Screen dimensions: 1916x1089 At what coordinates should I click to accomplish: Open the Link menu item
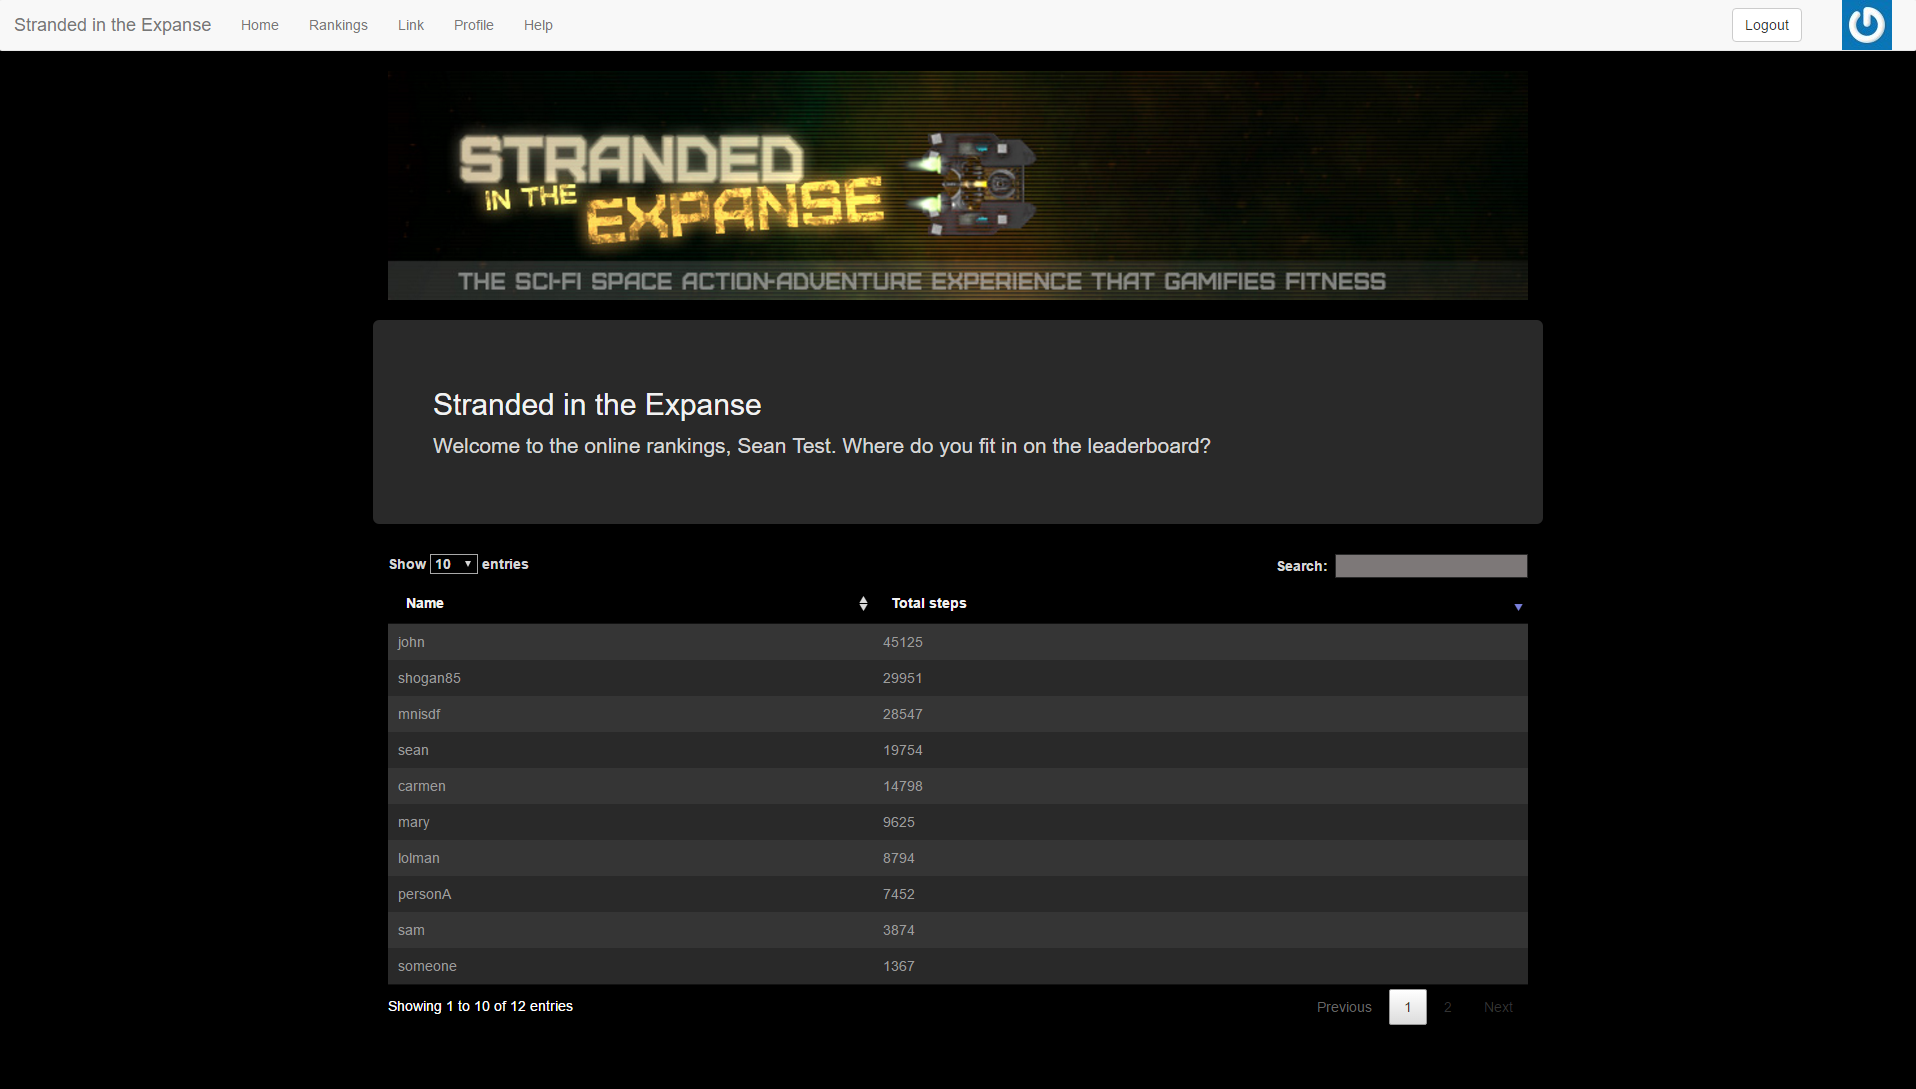[x=411, y=25]
